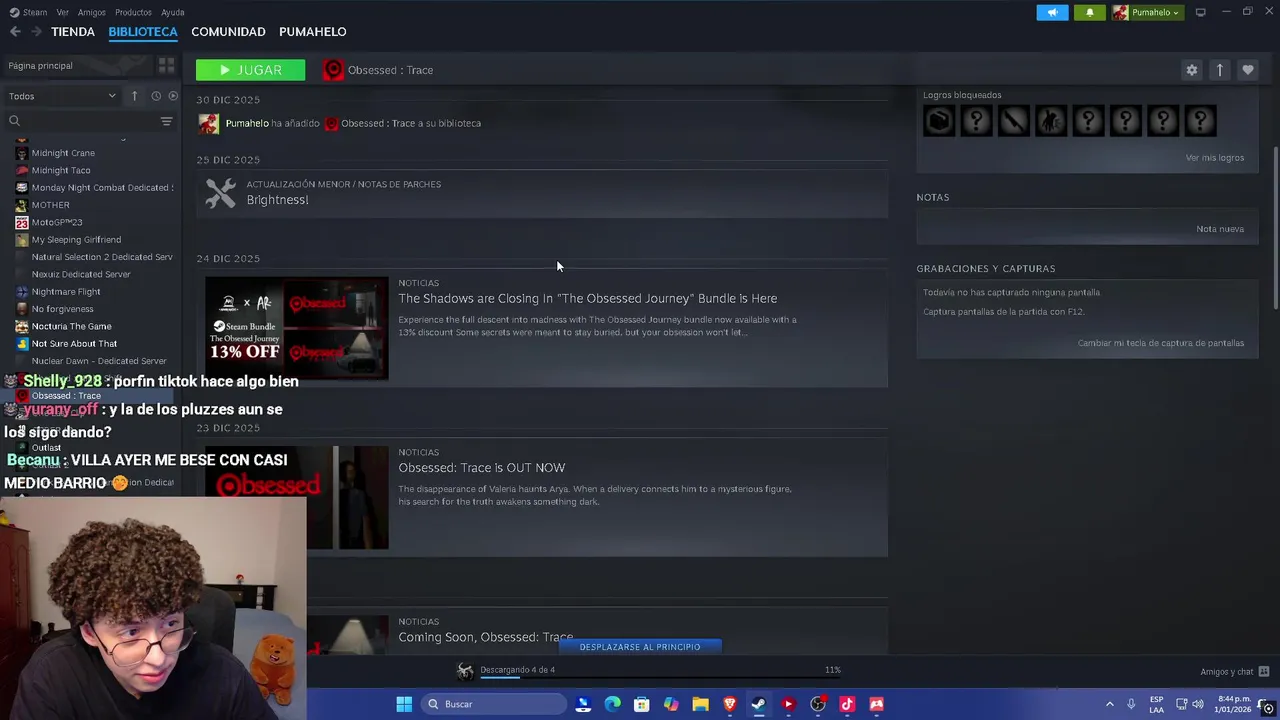Click the up arrow icon next to Todos filter
1280x720 pixels.
(134, 96)
